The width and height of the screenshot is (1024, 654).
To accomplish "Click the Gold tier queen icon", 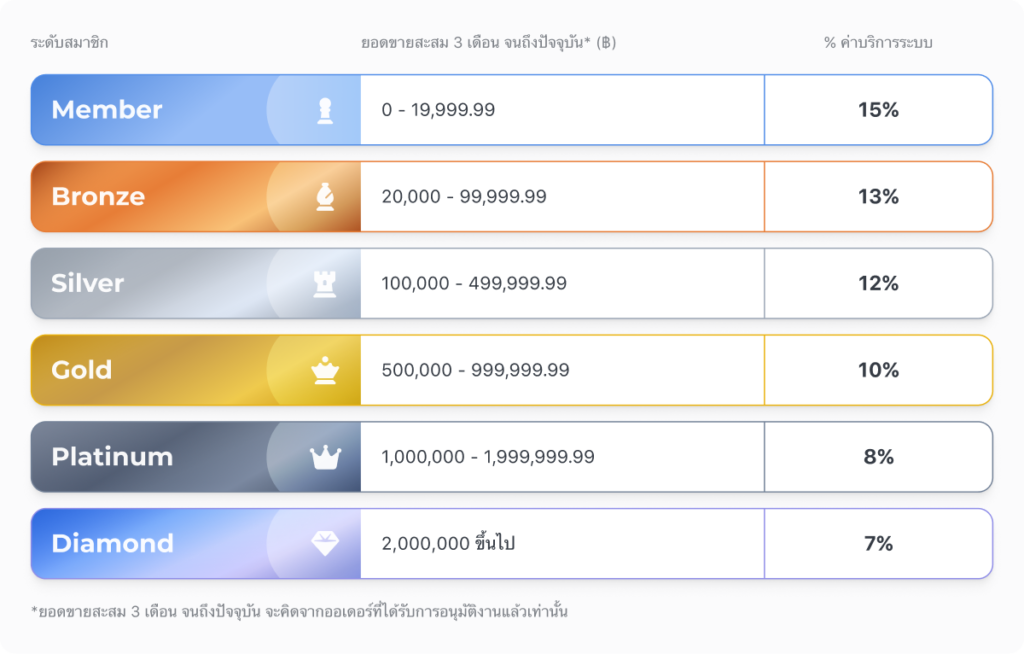I will pyautogui.click(x=325, y=371).
